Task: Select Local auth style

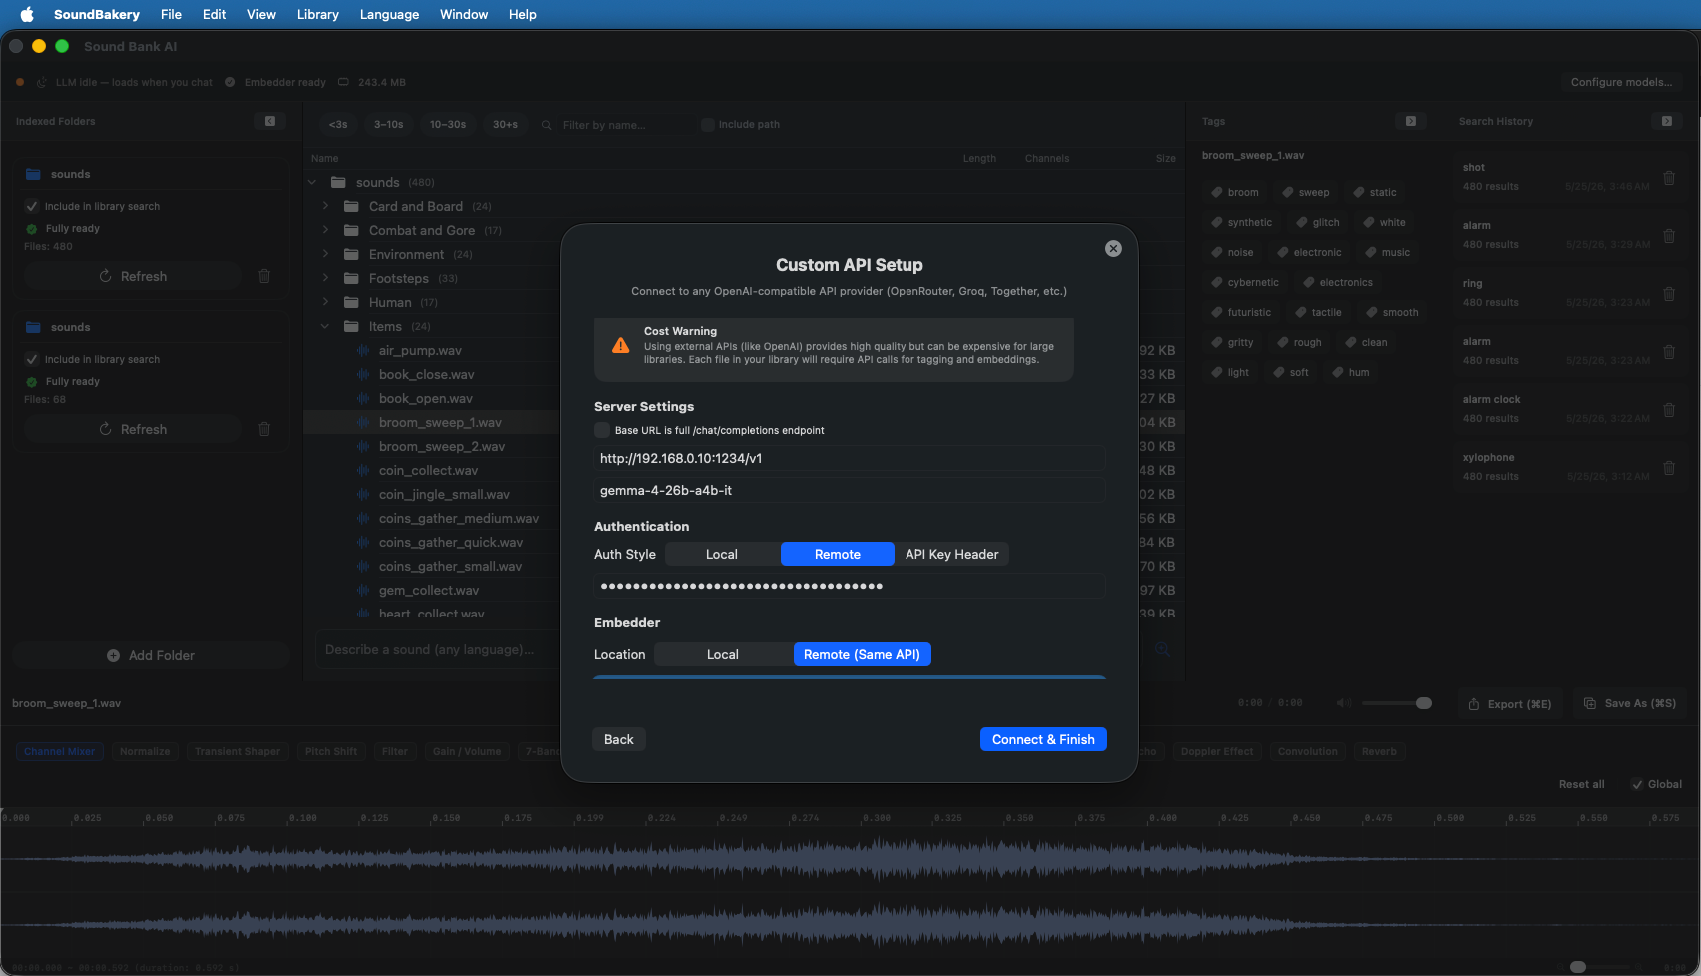Action: coord(722,554)
